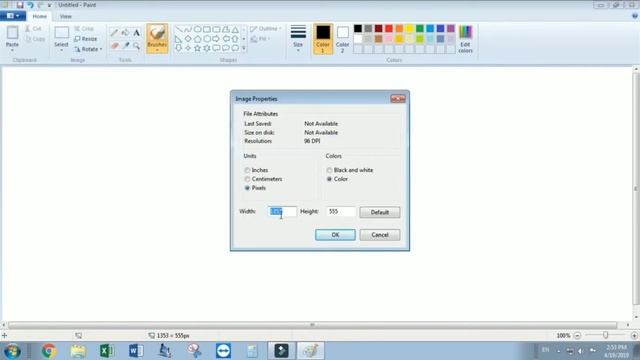Select the Pixels unit option

point(255,188)
